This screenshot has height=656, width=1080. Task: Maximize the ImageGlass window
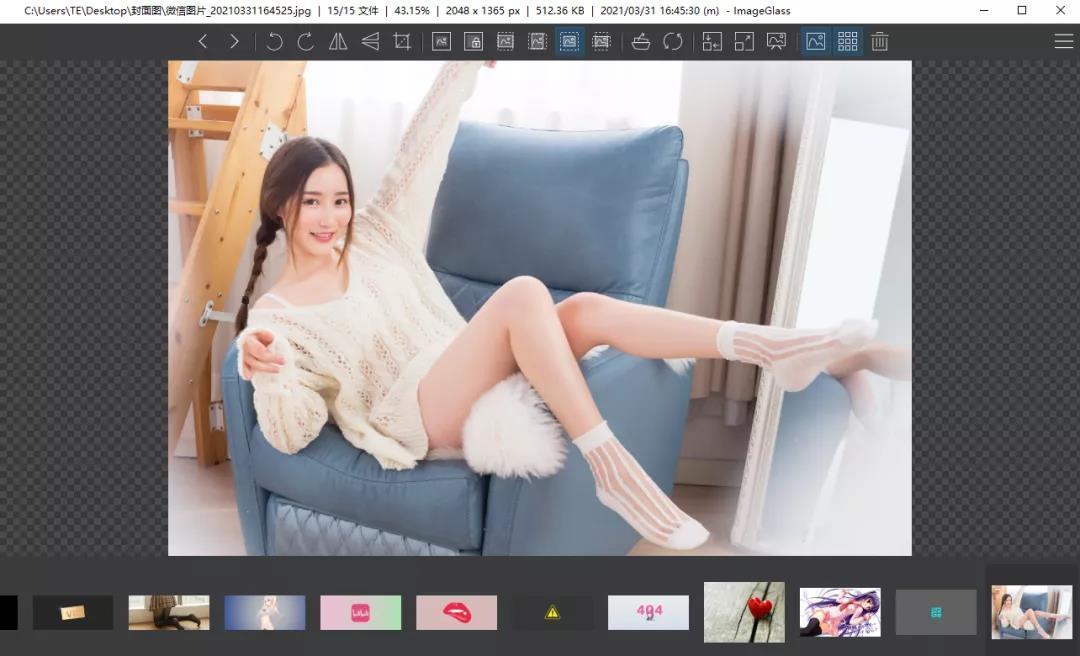(x=1022, y=10)
